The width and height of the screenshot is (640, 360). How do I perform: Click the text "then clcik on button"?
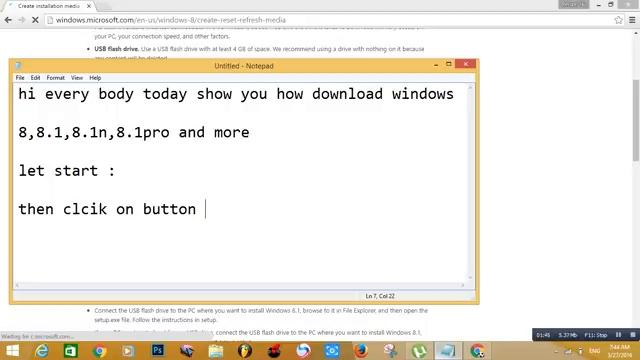click(107, 209)
